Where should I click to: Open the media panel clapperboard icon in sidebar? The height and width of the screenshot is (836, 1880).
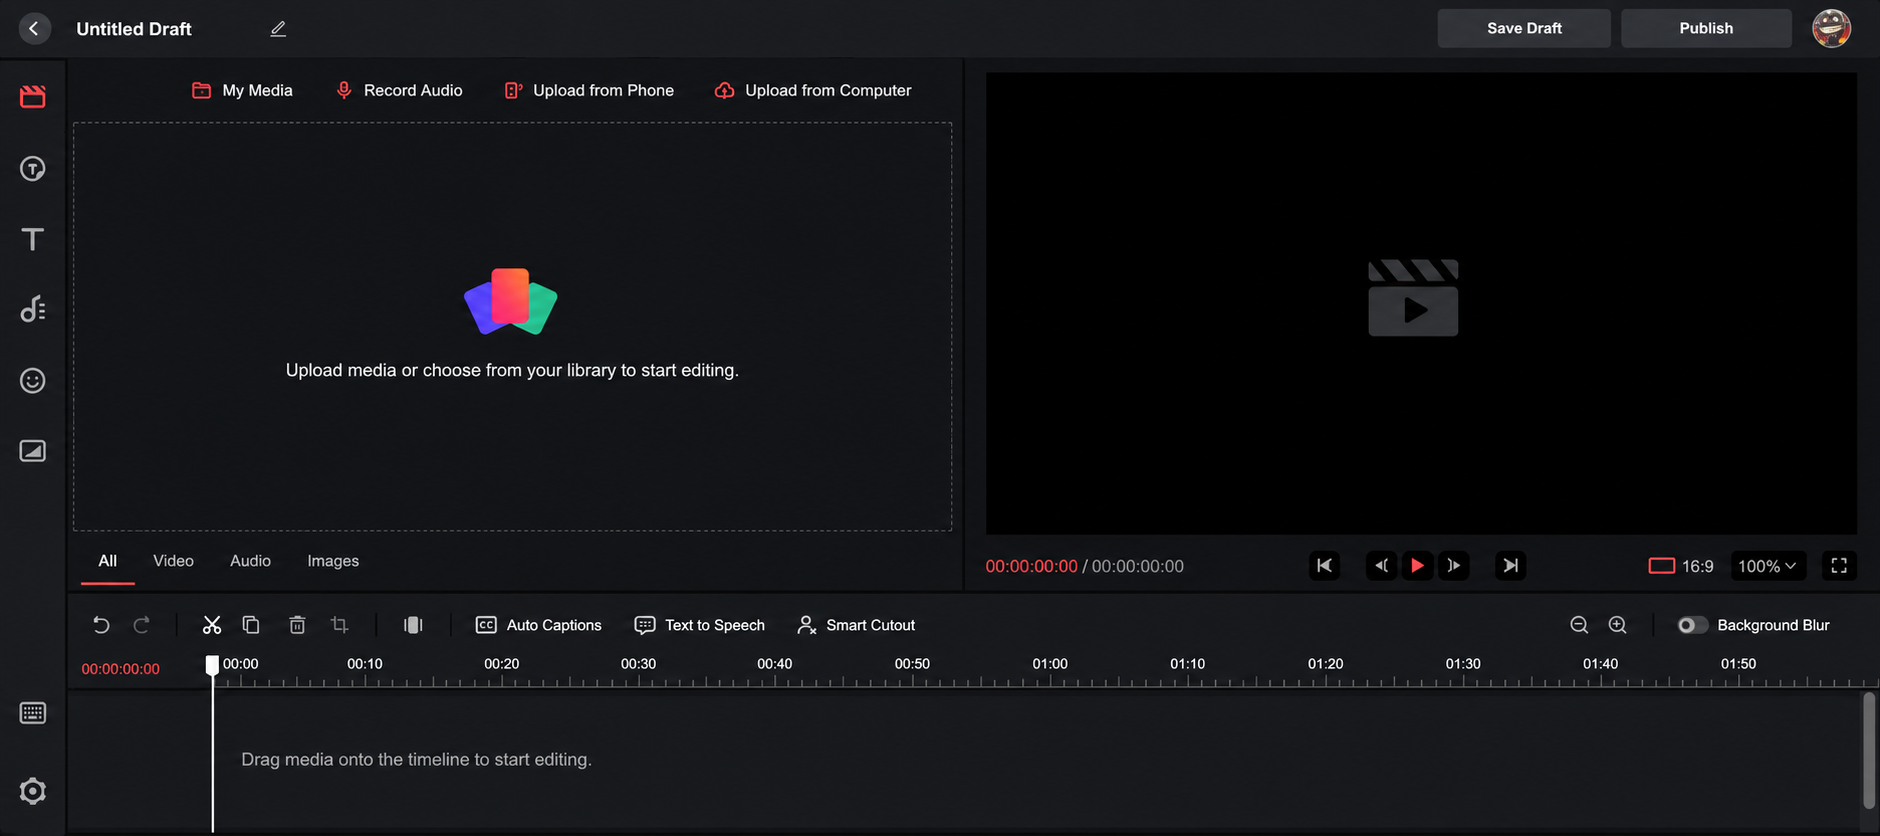(x=33, y=96)
